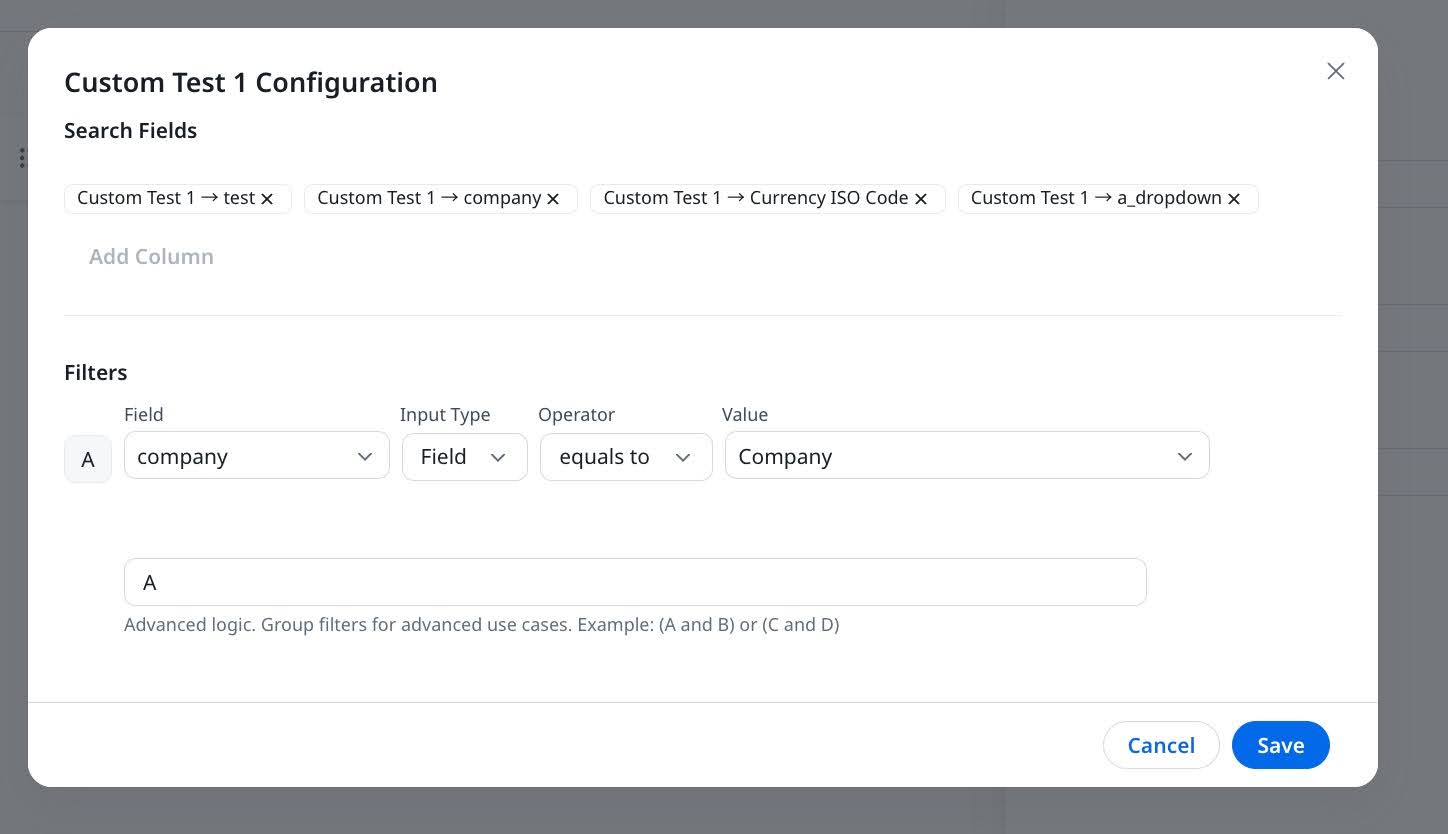This screenshot has height=834, width=1448.
Task: Click the X icon to dismiss the configuration dialog
Action: coord(1335,71)
